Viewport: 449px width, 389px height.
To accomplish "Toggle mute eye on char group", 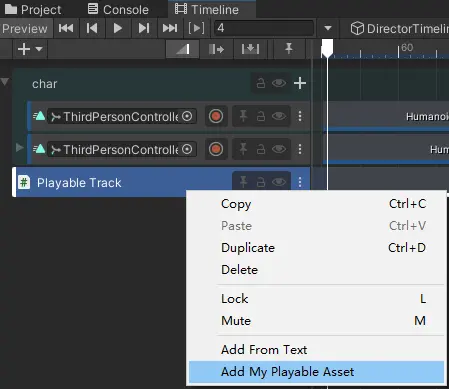I will pyautogui.click(x=279, y=83).
